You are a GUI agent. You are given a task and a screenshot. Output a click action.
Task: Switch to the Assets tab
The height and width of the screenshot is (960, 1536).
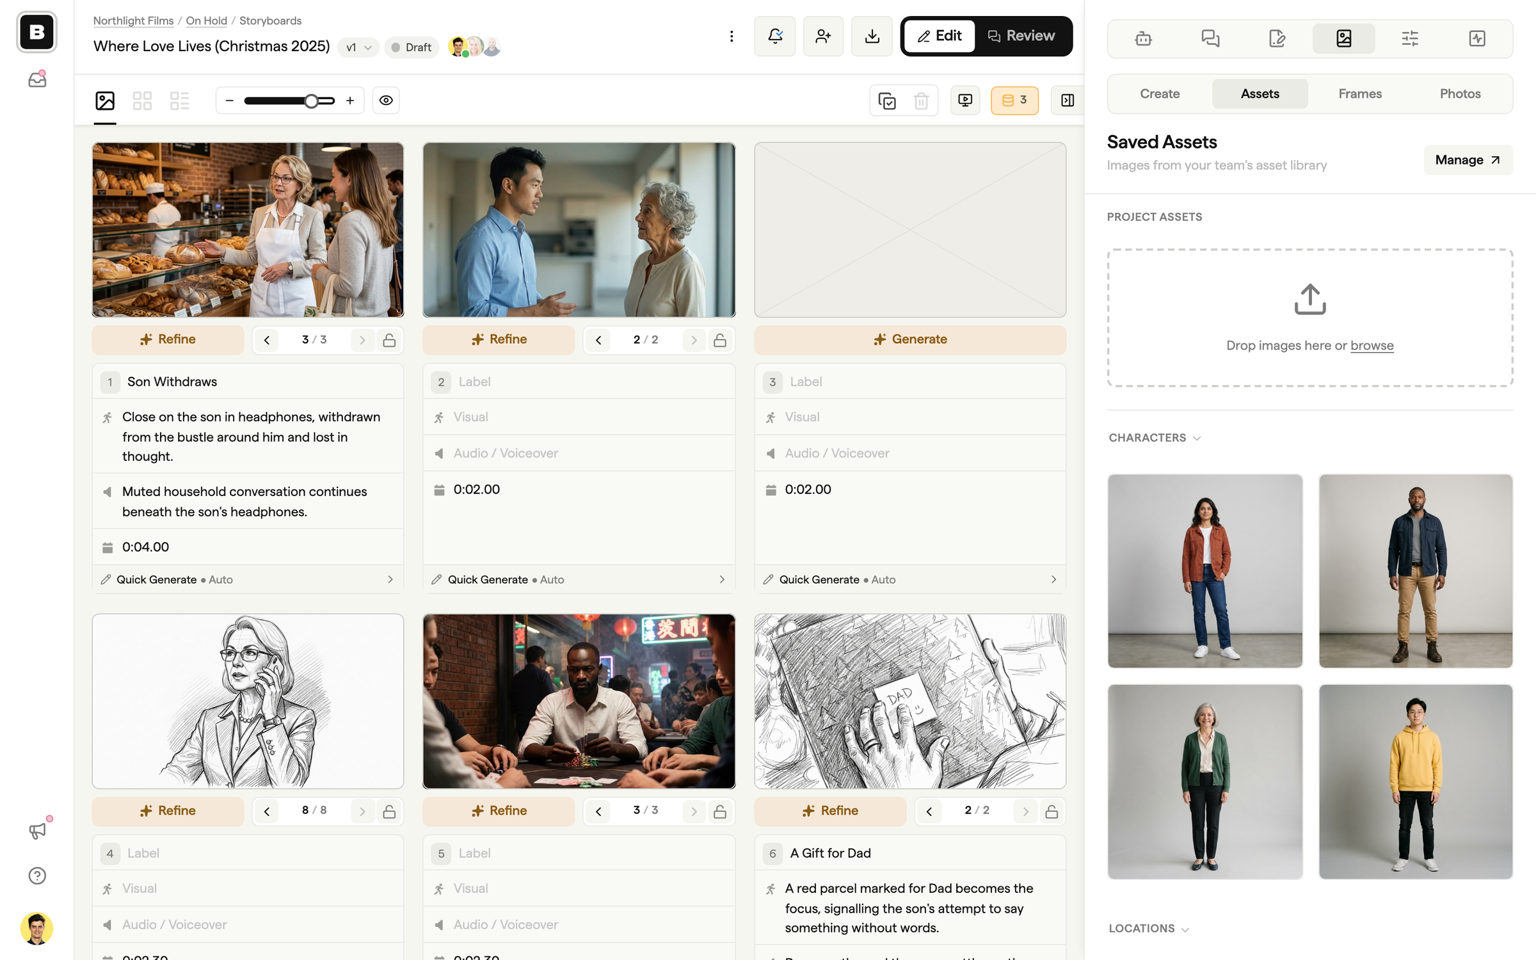coord(1260,94)
